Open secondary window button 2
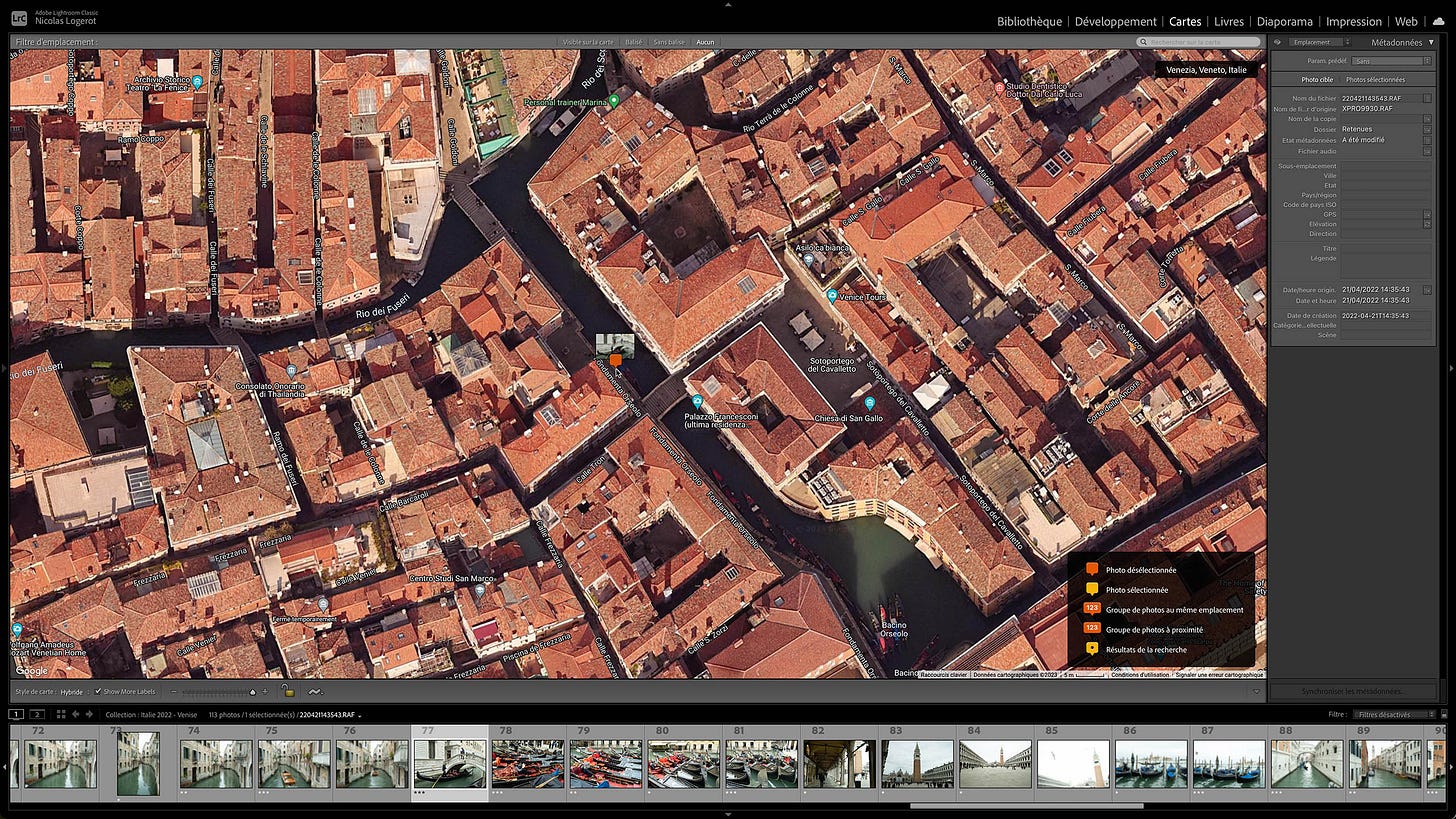This screenshot has height=819, width=1456. tap(37, 714)
